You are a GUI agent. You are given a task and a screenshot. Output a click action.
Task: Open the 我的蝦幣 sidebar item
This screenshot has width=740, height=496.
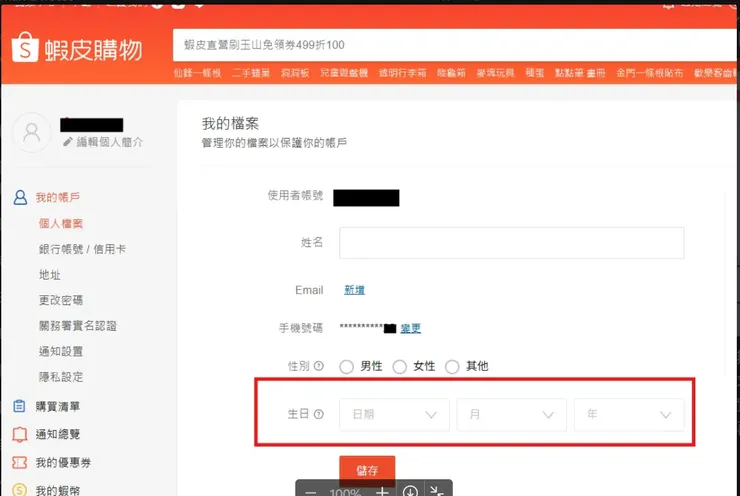click(58, 490)
